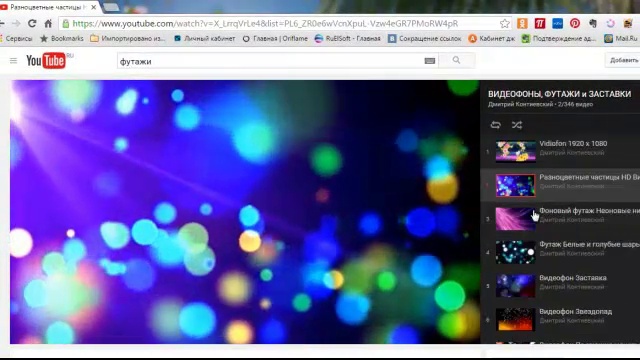Click the Добавить upload button

(623, 60)
